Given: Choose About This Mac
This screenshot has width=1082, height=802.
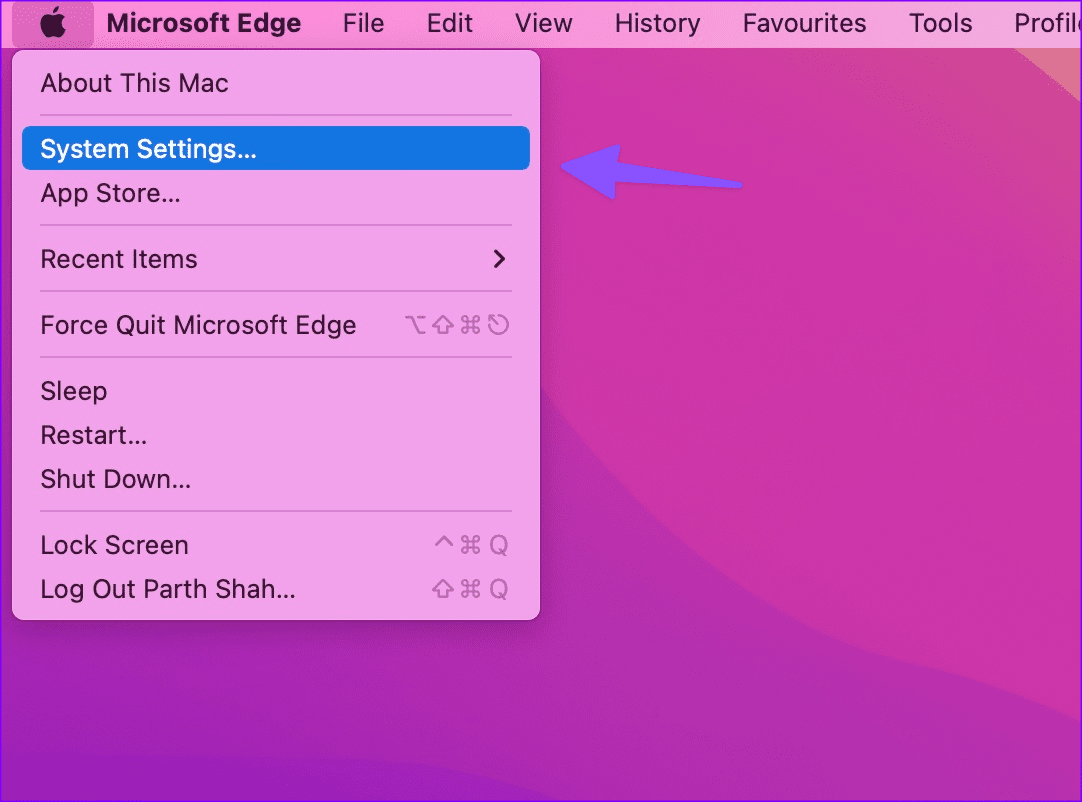Looking at the screenshot, I should point(276,84).
